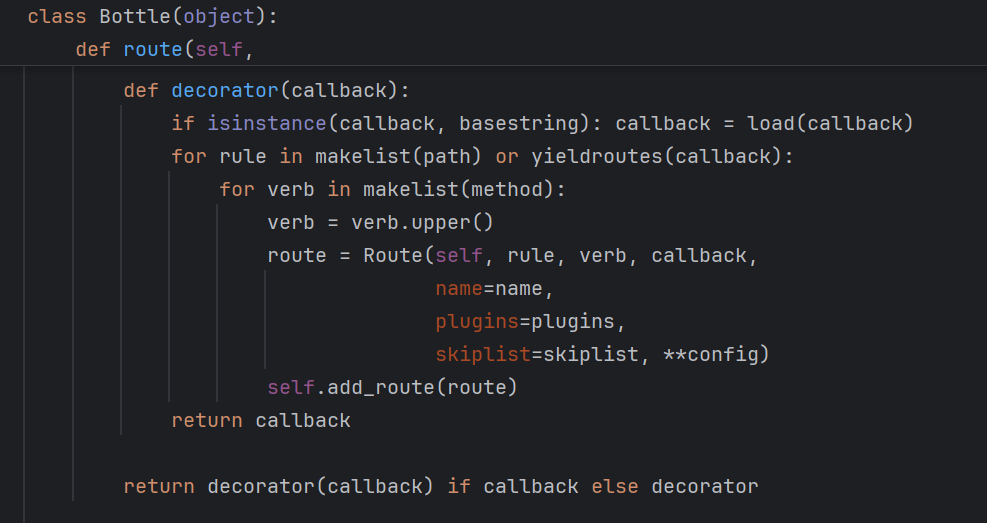987x523 pixels.
Task: Click 'isinstance' in the if statement
Action: (x=267, y=123)
